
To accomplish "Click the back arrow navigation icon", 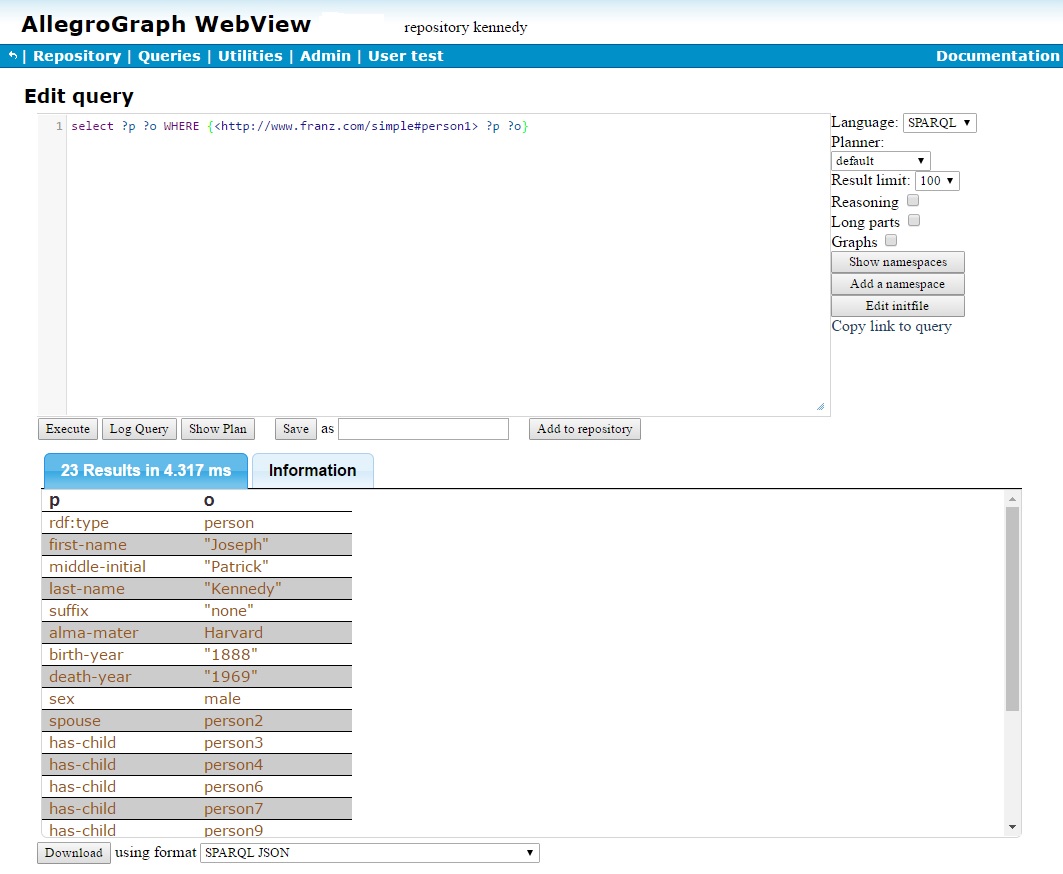I will coord(10,55).
